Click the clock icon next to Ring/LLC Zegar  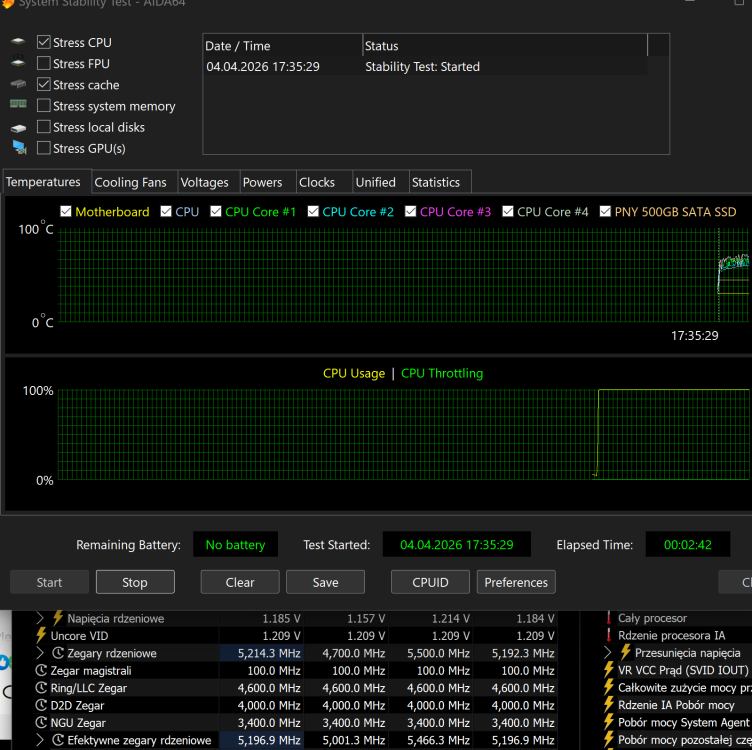coord(41,688)
